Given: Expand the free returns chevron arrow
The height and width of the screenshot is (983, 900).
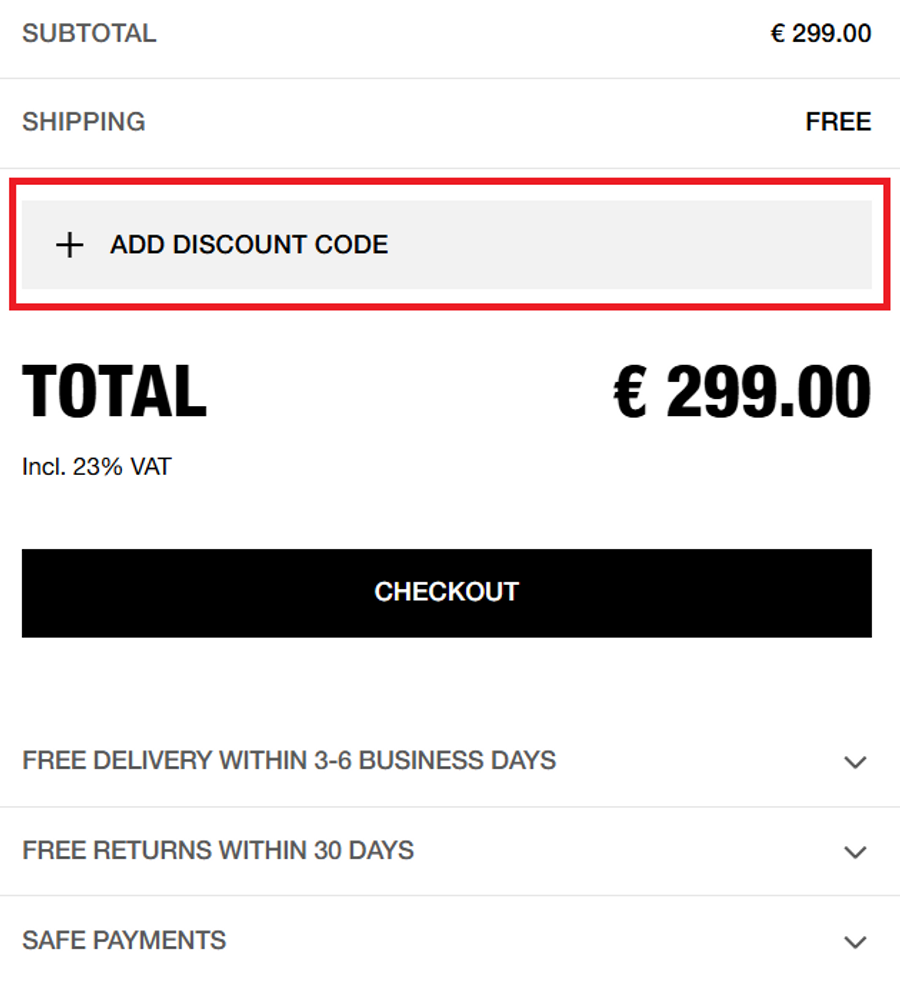Looking at the screenshot, I should (x=854, y=852).
